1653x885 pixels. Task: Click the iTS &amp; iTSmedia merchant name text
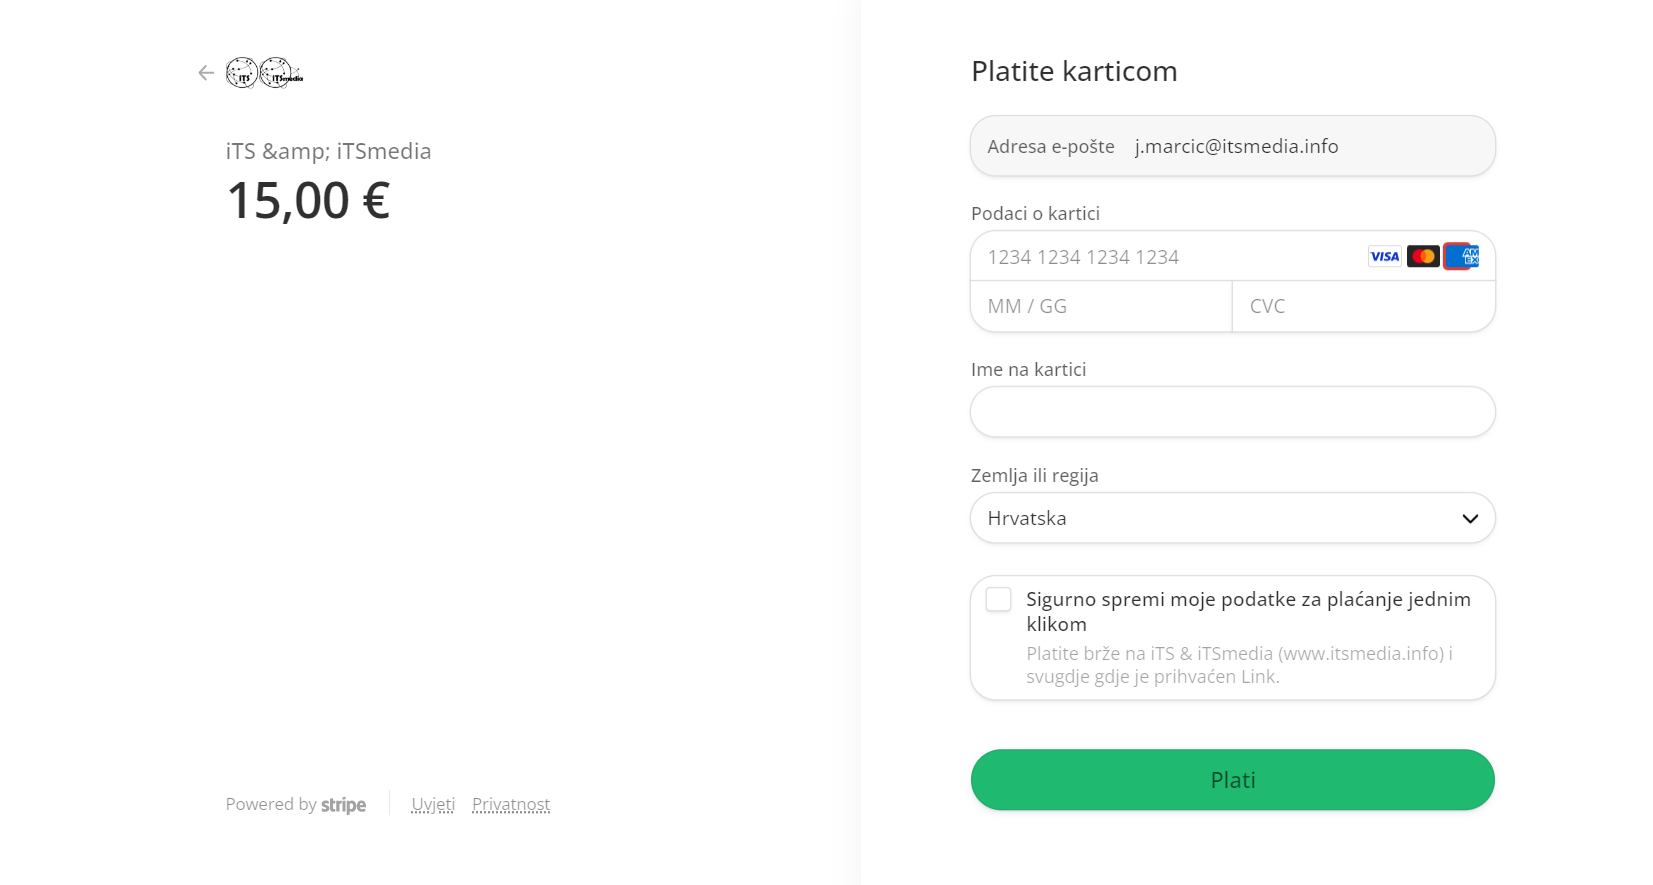click(x=328, y=151)
